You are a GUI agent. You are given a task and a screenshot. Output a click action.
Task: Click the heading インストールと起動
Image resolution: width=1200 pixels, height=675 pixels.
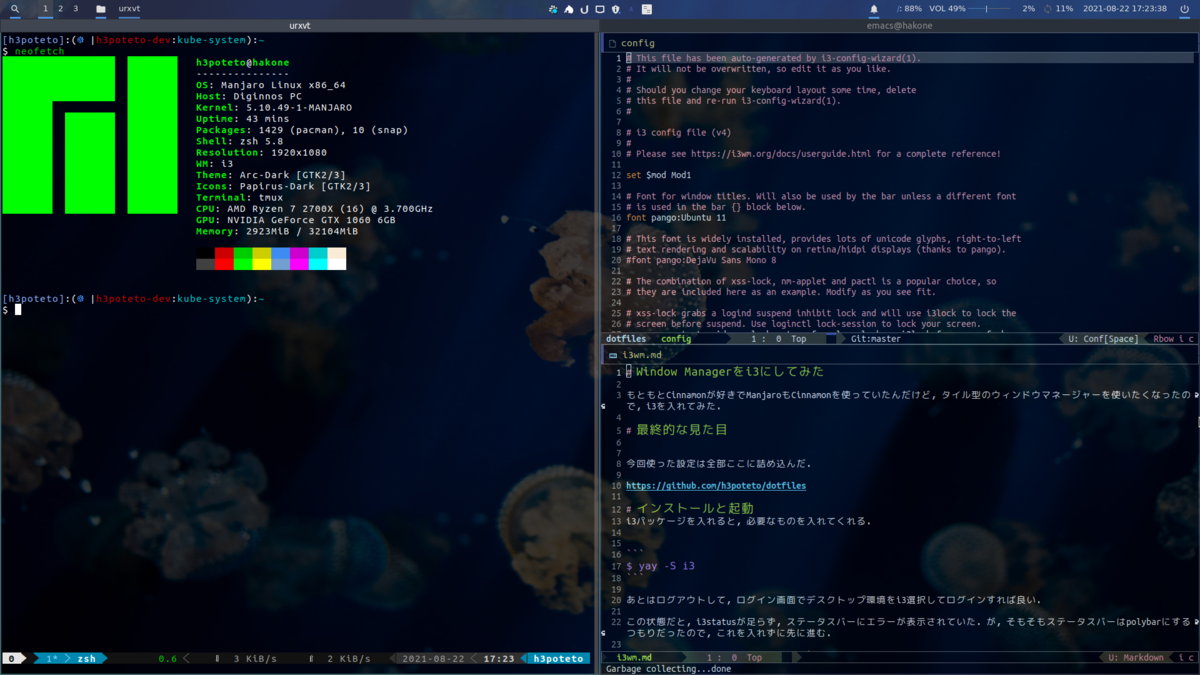695,508
